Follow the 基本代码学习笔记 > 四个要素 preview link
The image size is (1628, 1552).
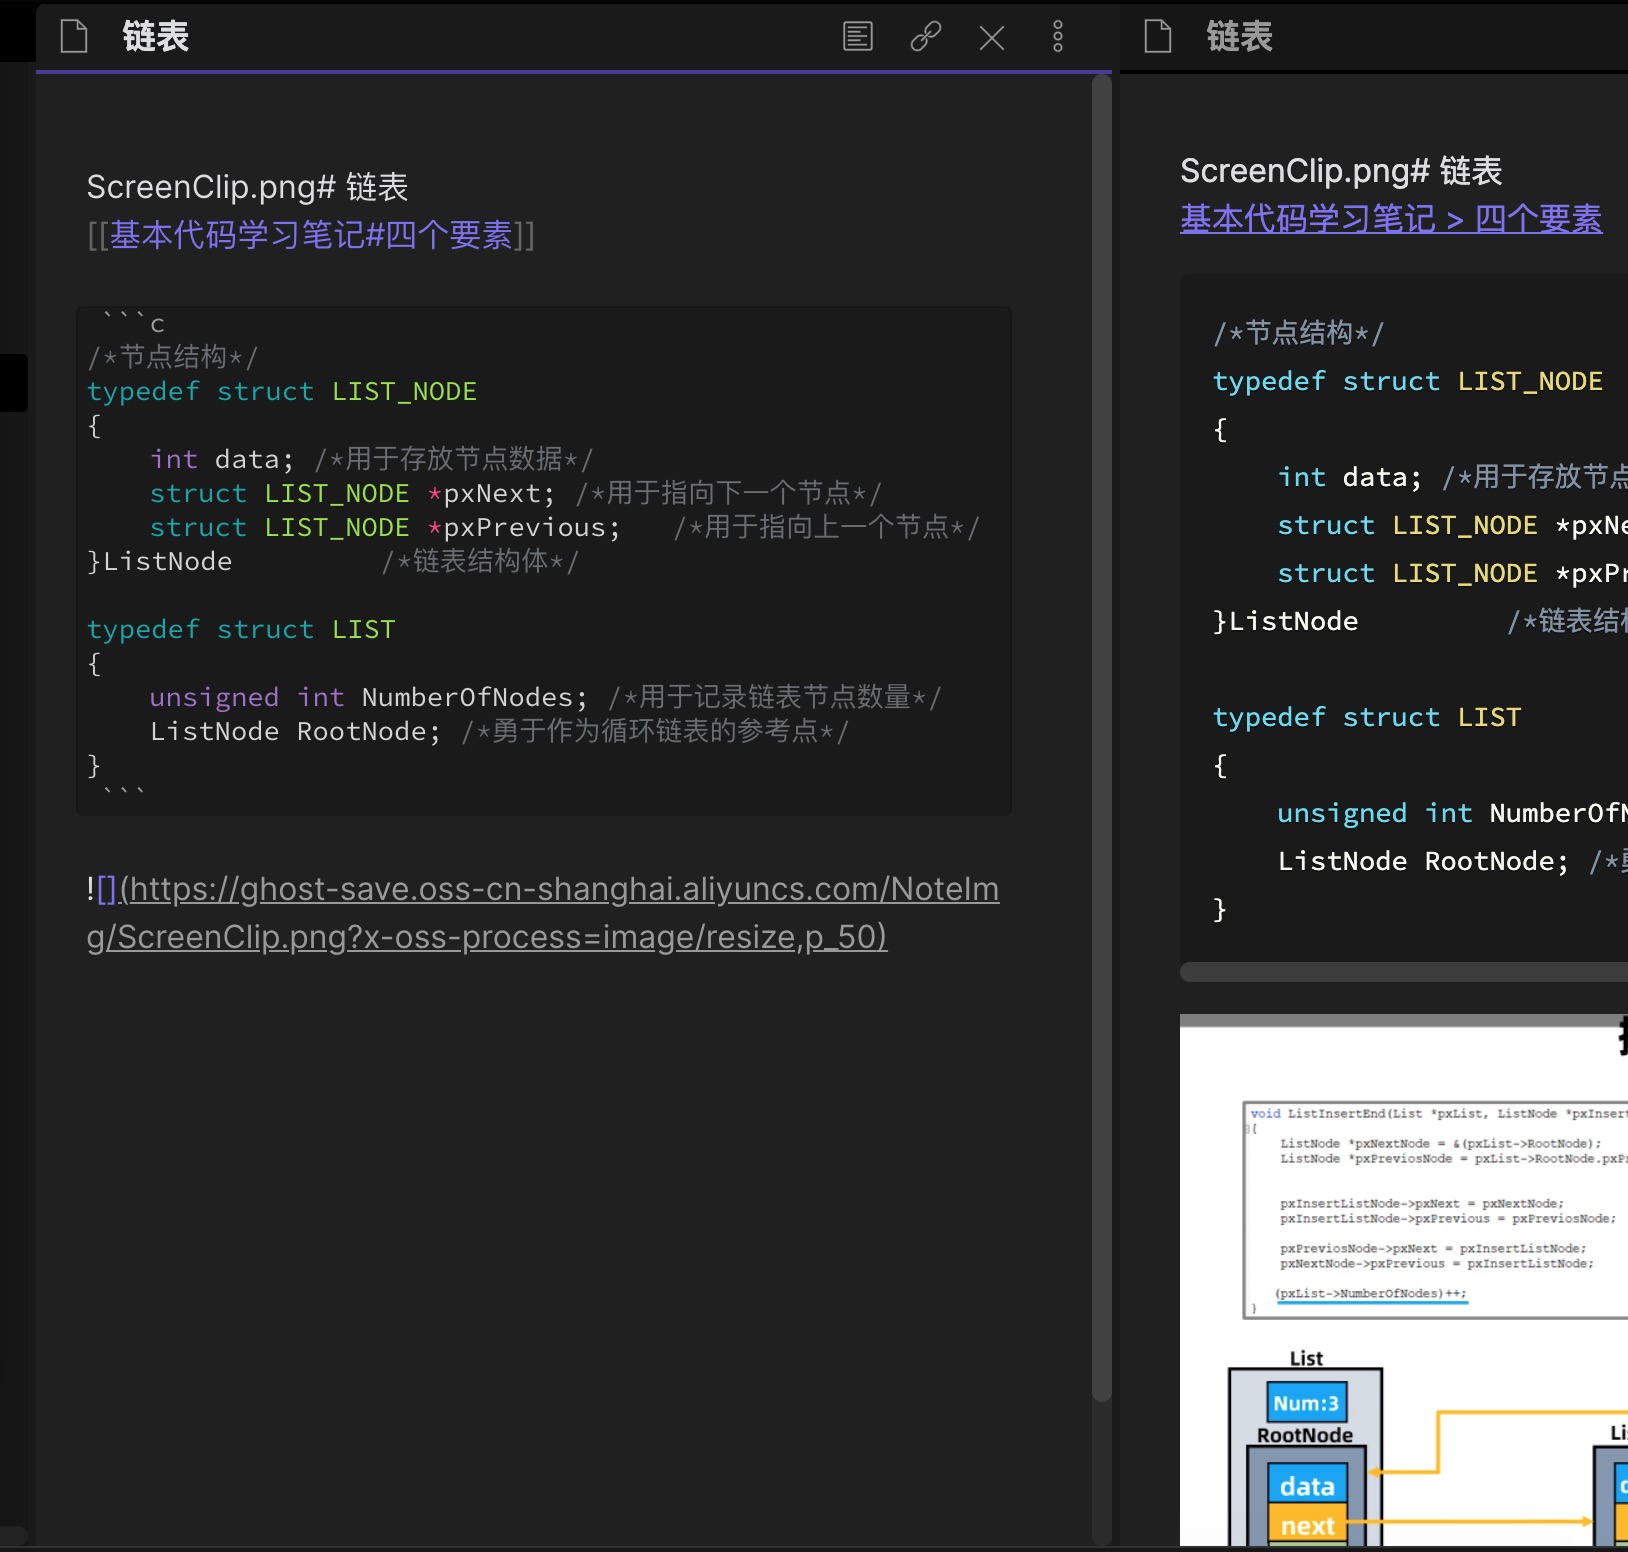pyautogui.click(x=1391, y=219)
